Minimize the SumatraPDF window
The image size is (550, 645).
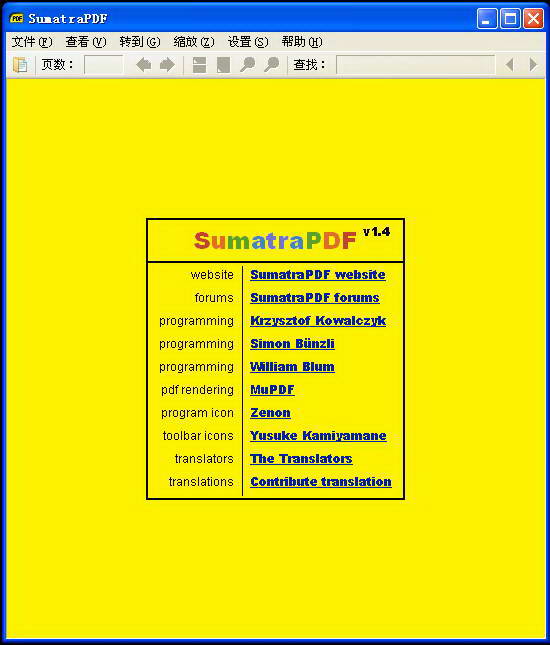pos(487,19)
